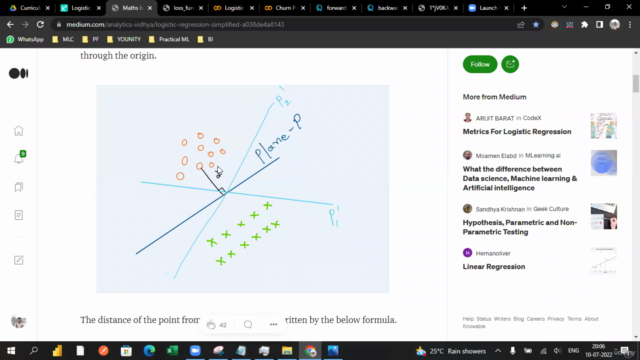Close the Maths tab
The height and width of the screenshot is (360, 640).
coord(150,8)
